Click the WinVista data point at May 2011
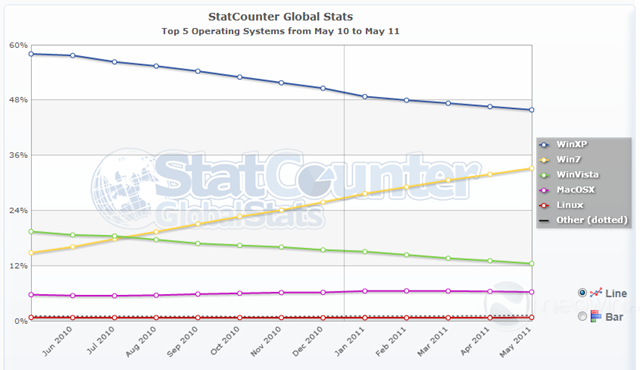This screenshot has width=640, height=370. tap(531, 264)
